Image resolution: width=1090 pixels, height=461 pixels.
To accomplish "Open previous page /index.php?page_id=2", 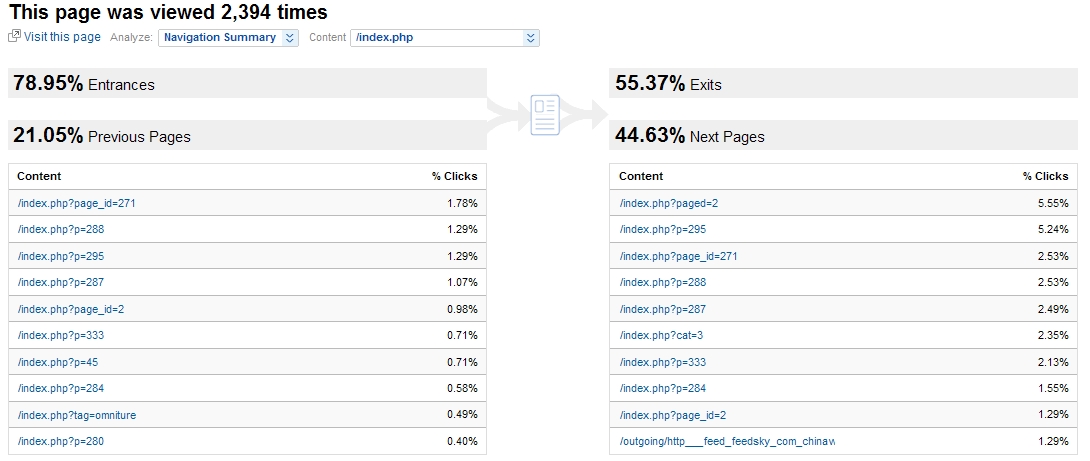I will click(70, 309).
